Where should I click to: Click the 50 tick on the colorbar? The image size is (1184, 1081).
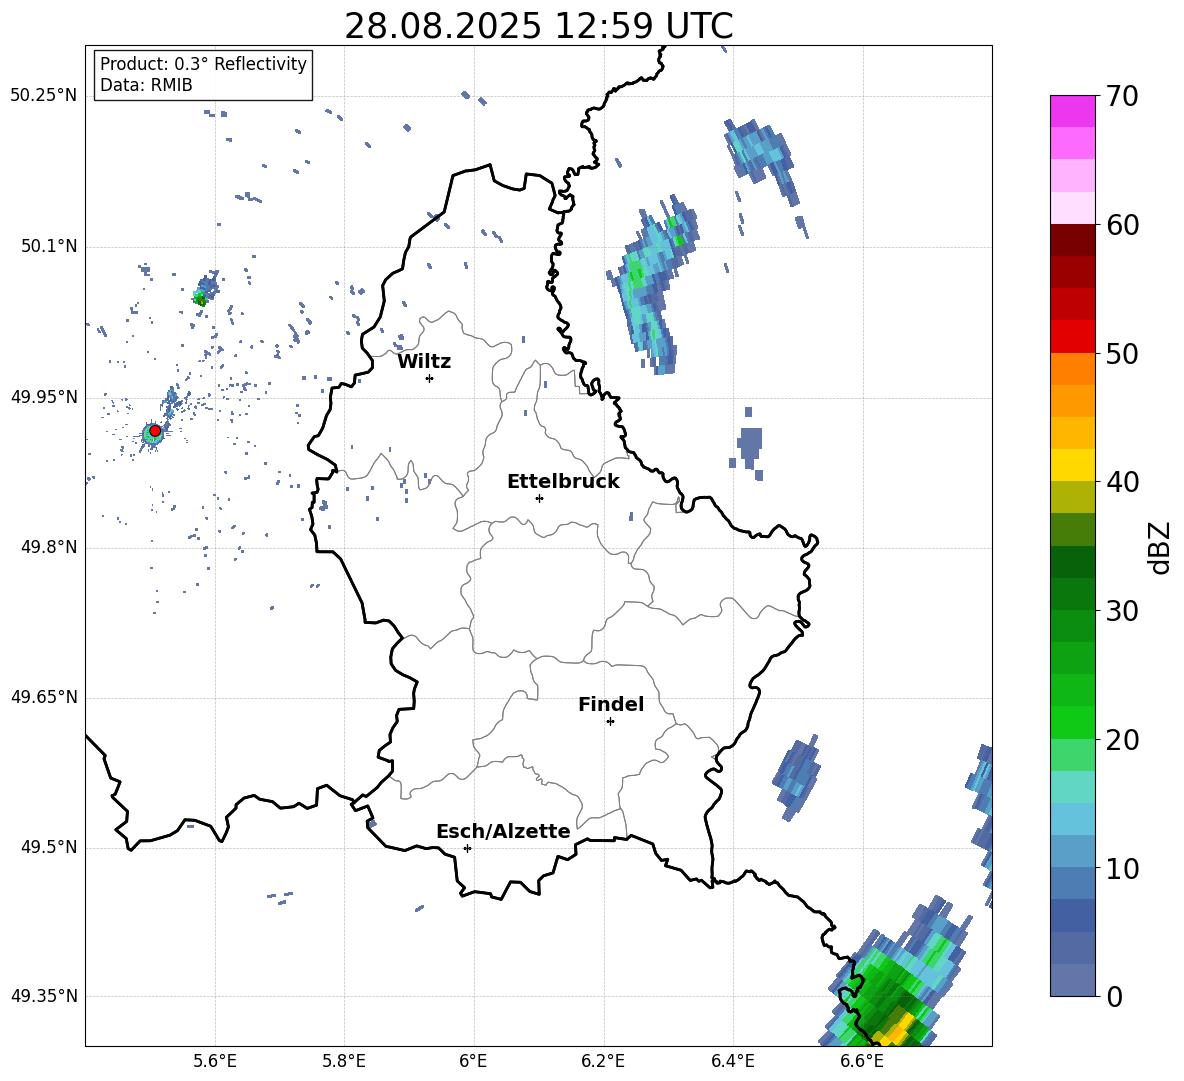1122,353
